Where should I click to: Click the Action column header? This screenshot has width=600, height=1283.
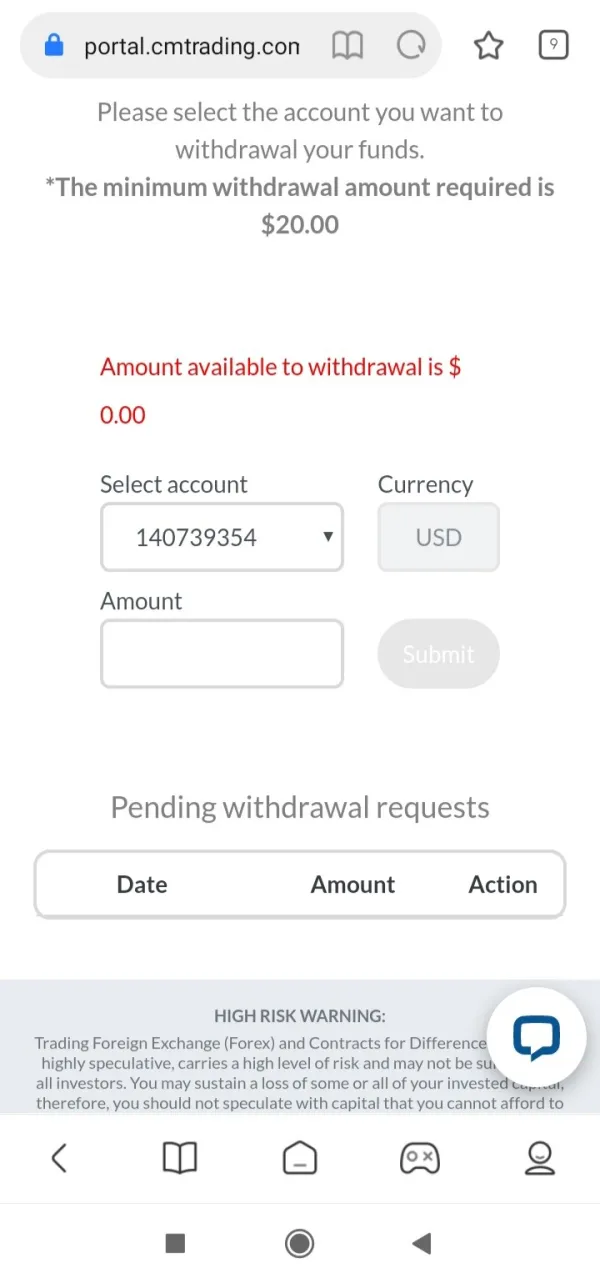point(503,885)
